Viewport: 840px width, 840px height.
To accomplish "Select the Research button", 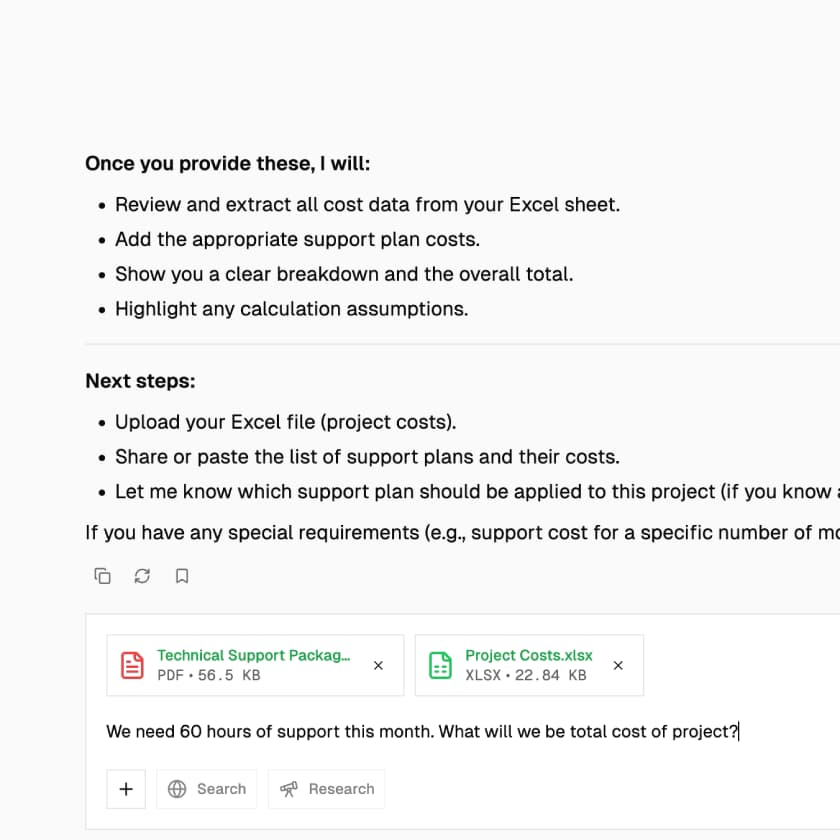I will pyautogui.click(x=327, y=789).
